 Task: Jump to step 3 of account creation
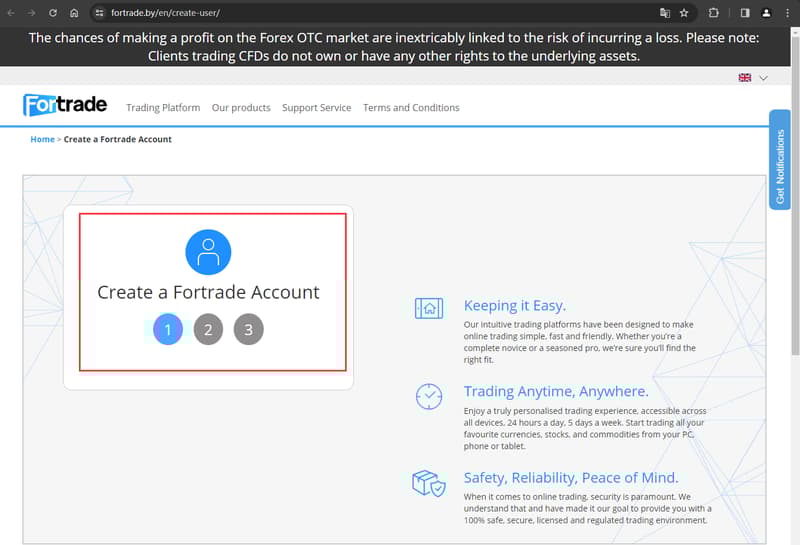tap(248, 329)
